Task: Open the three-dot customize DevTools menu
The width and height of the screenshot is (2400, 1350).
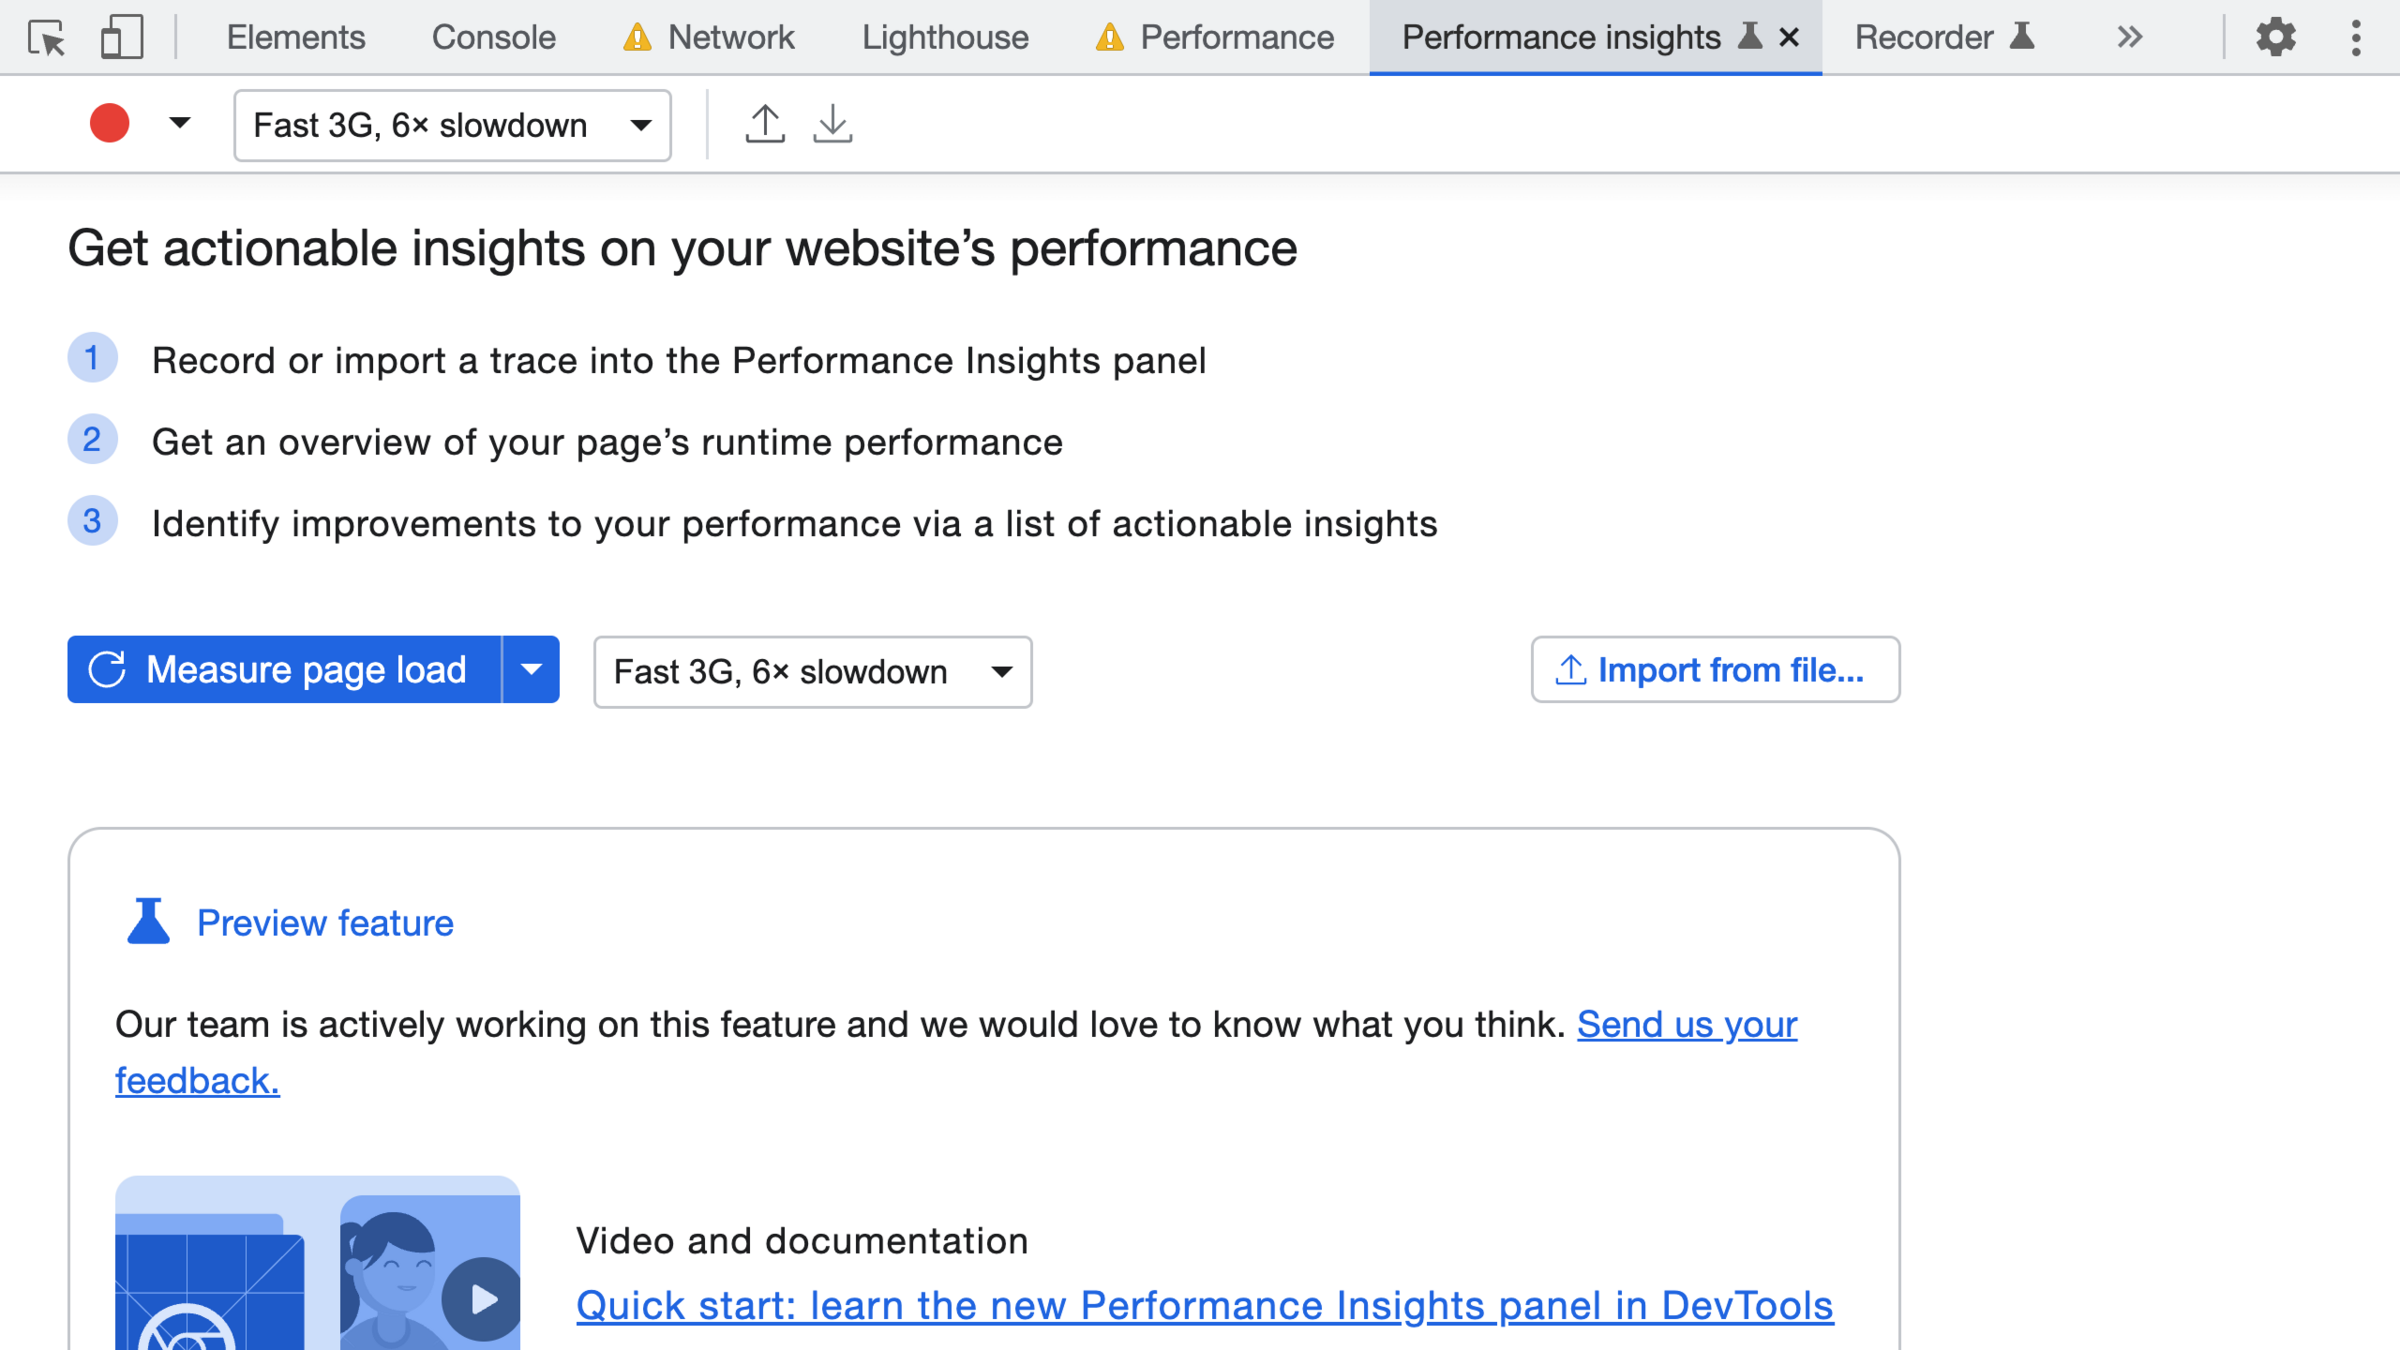Action: [2356, 38]
